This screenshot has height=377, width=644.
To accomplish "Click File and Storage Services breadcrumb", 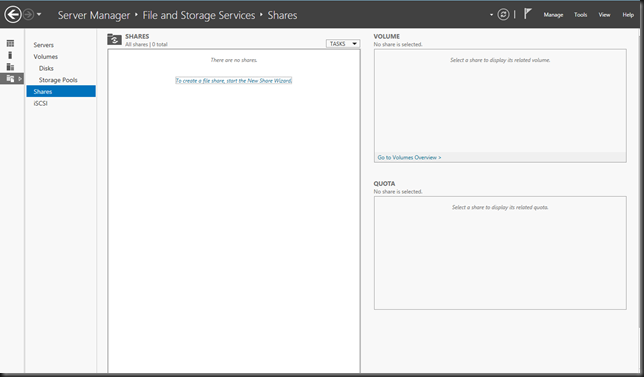I will (x=199, y=15).
